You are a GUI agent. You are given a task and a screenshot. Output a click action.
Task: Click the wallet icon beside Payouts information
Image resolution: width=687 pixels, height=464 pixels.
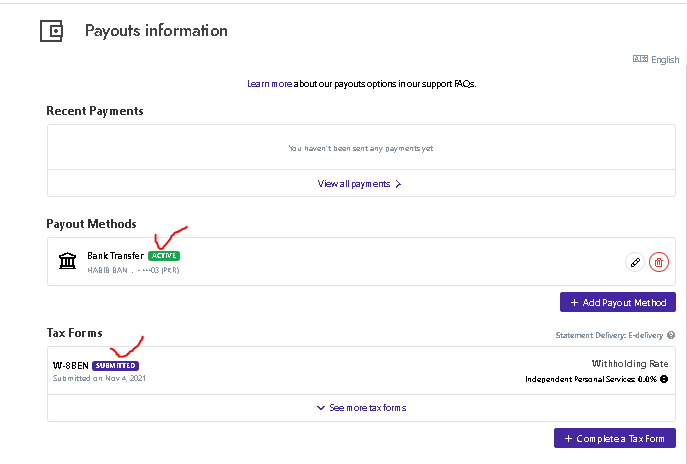[x=51, y=31]
